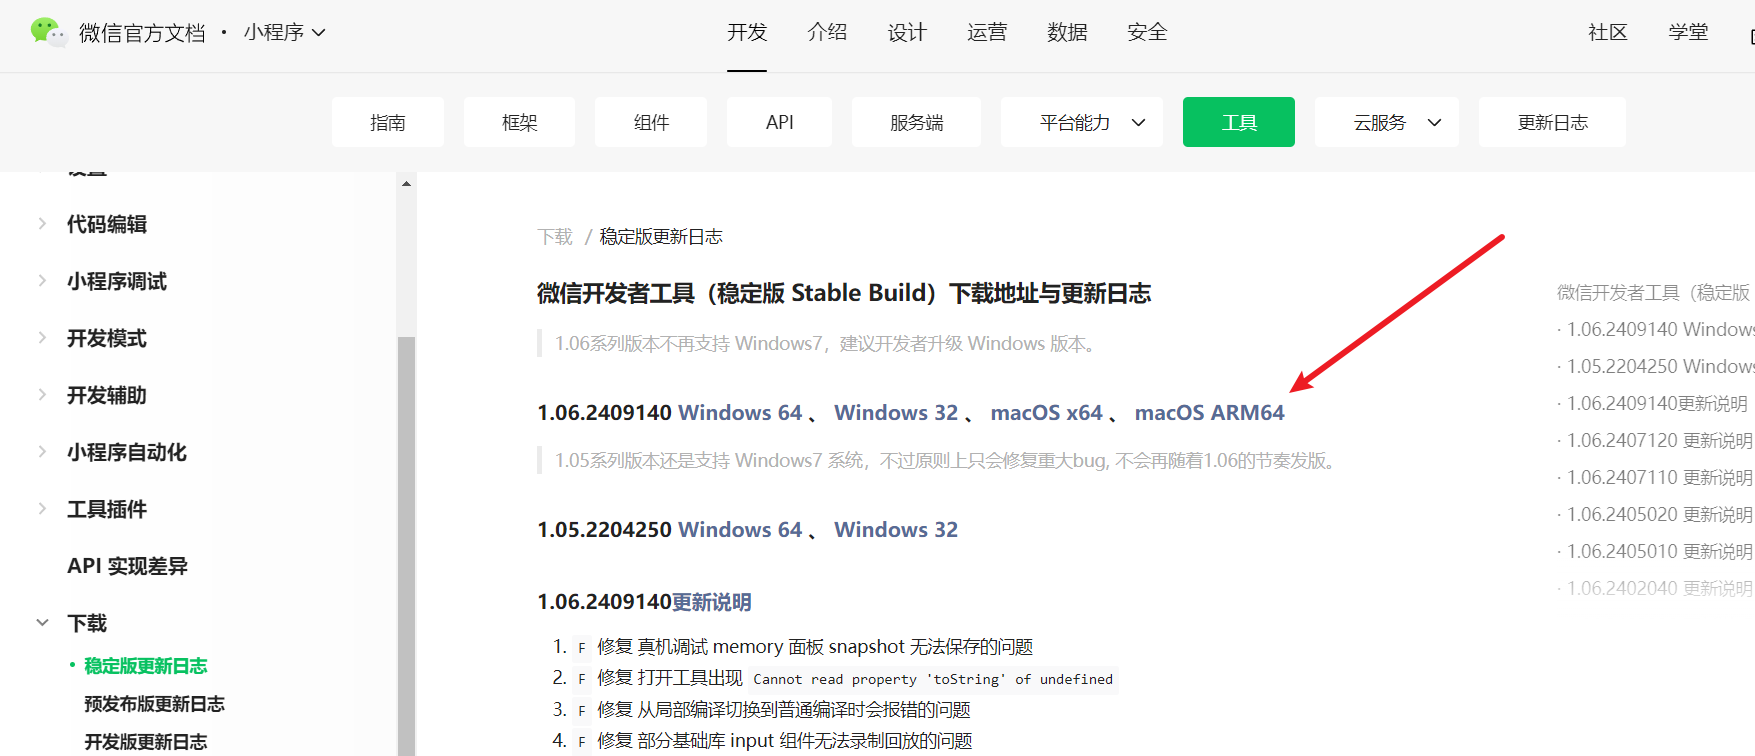Click the code text Cannot read property 'toString'

click(933, 679)
